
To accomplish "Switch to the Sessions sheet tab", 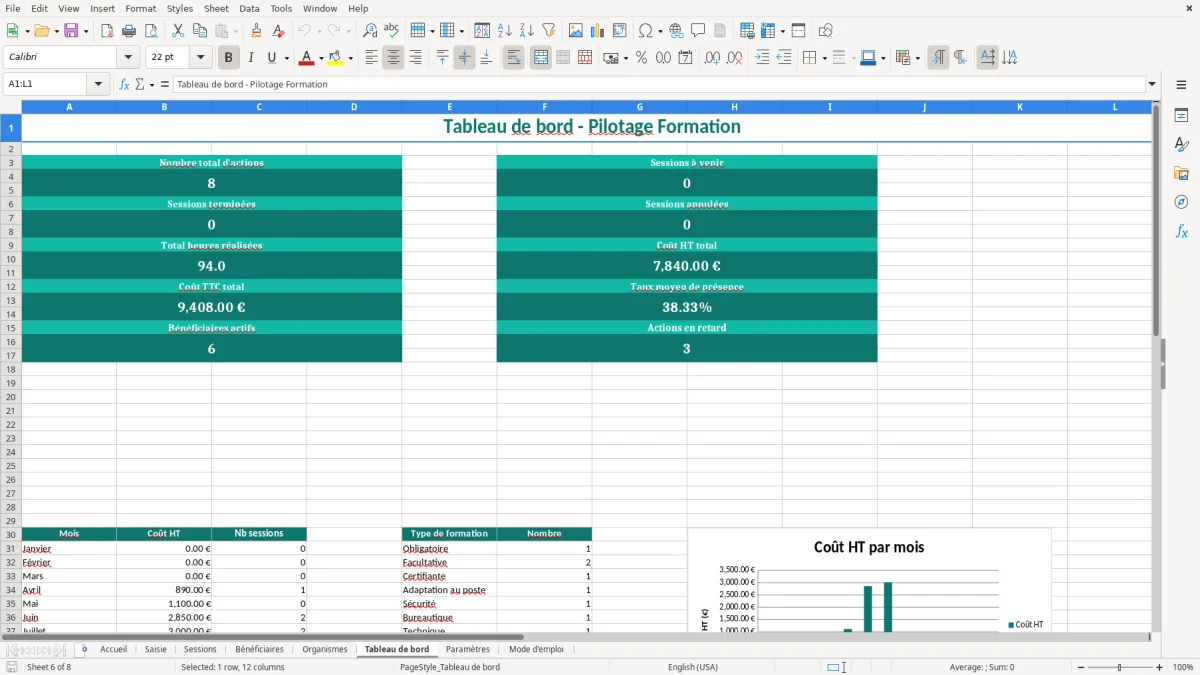I will tap(200, 649).
